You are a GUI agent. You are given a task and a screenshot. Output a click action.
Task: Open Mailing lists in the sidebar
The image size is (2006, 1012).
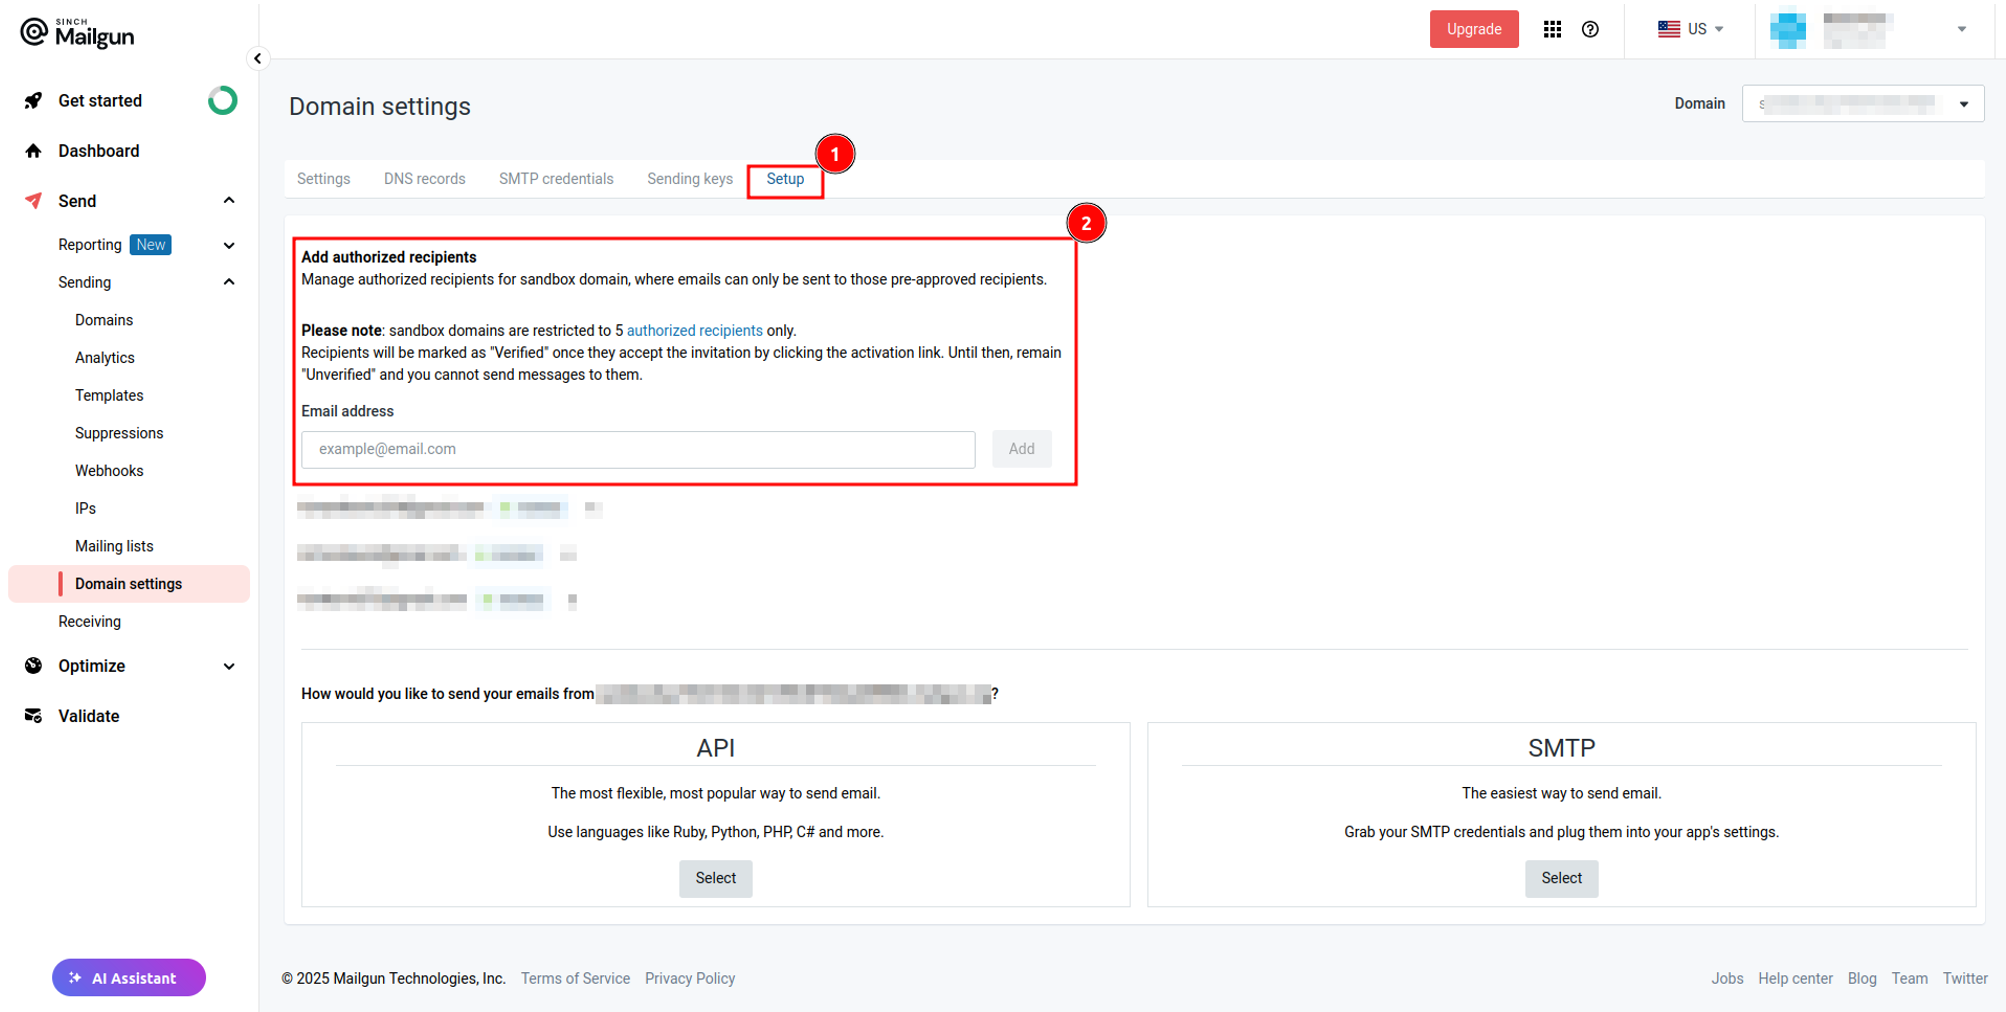coord(114,546)
